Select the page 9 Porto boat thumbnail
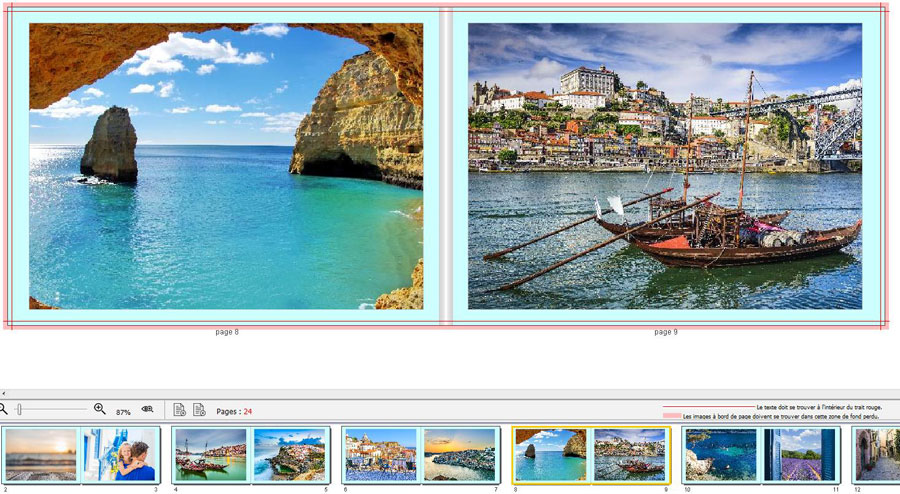Screen dimensions: 900x494 tap(630, 455)
